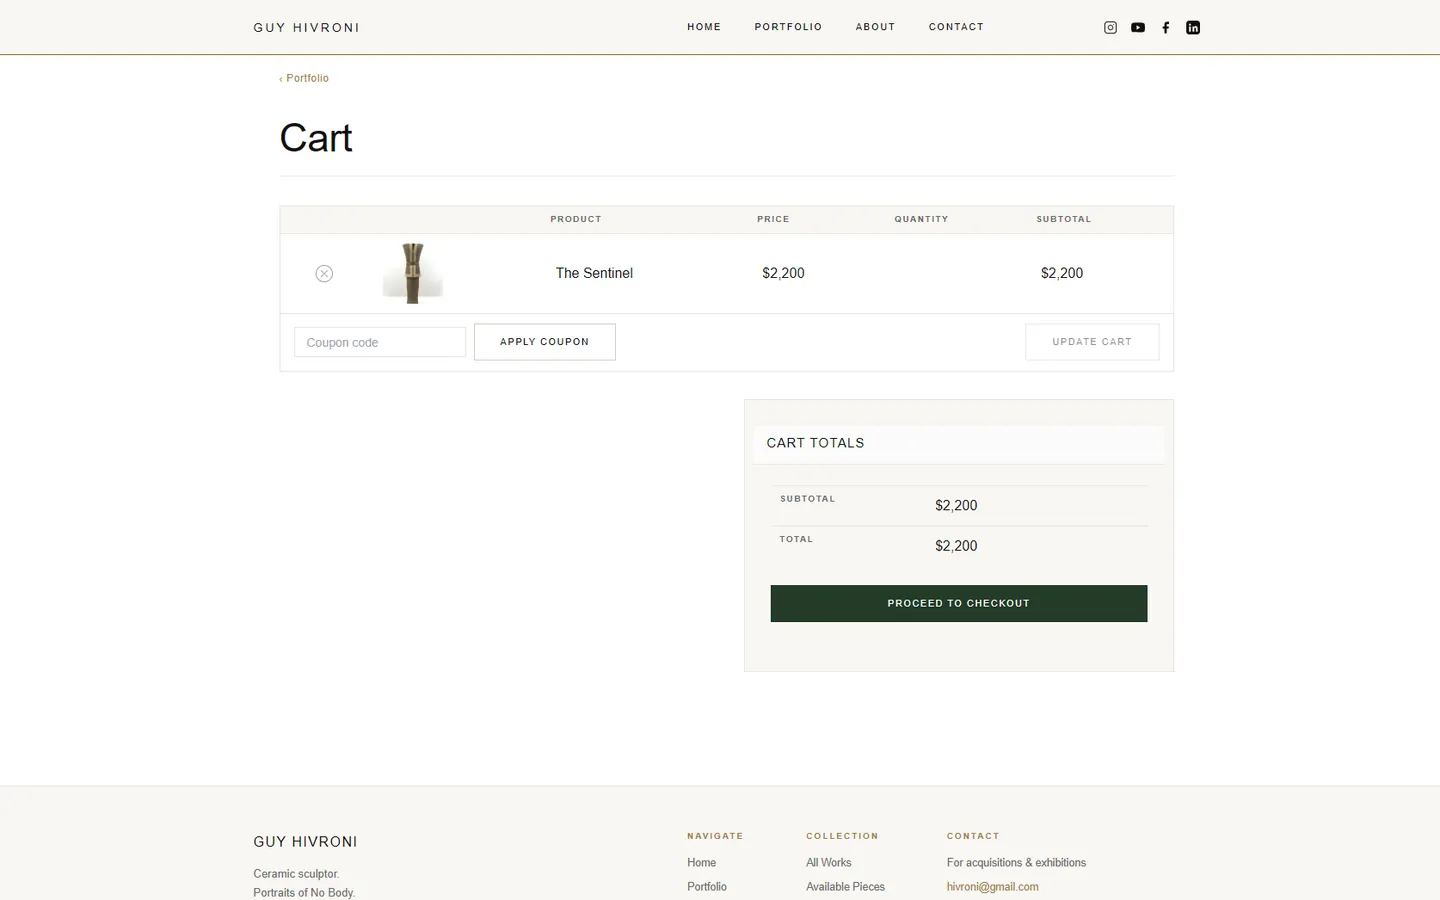The height and width of the screenshot is (900, 1440).
Task: Open All Works in footer collection
Action: coord(829,863)
